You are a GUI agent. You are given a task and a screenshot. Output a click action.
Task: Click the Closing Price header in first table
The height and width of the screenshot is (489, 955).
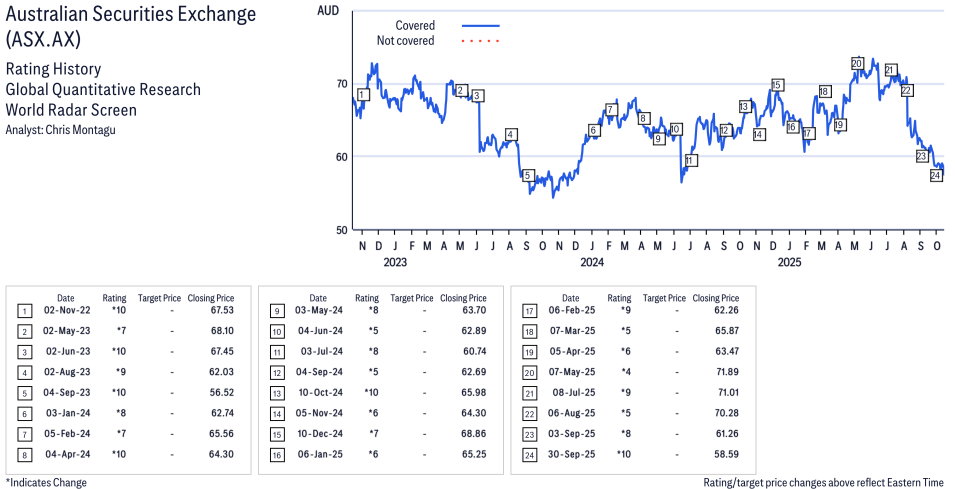point(210,298)
